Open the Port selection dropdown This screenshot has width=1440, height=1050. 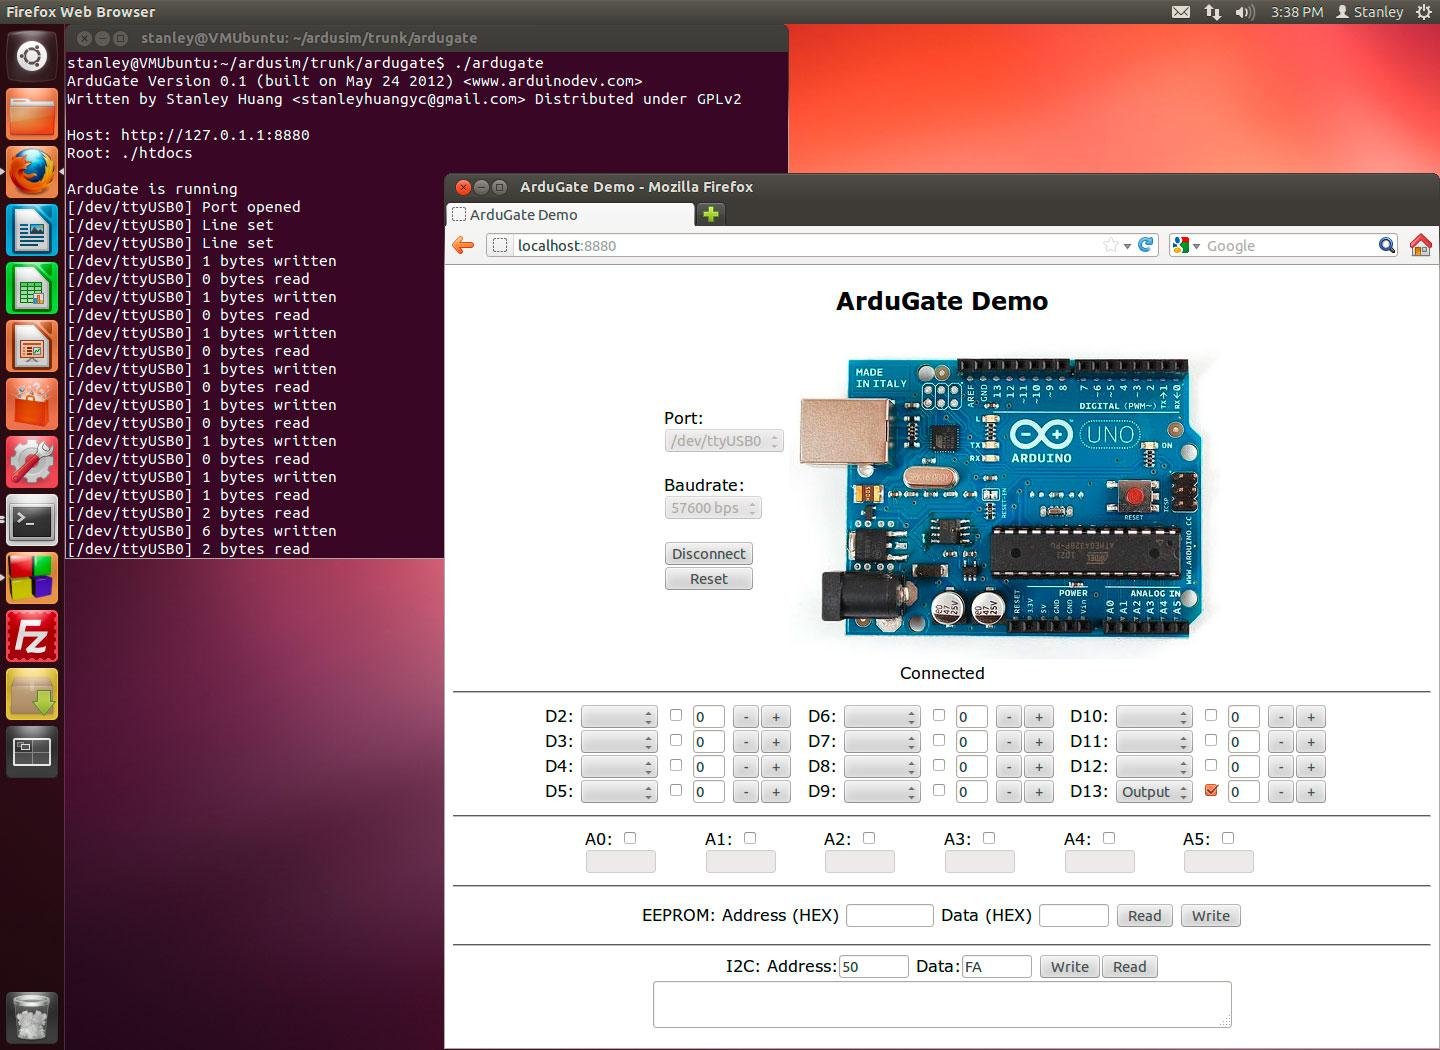coord(724,440)
